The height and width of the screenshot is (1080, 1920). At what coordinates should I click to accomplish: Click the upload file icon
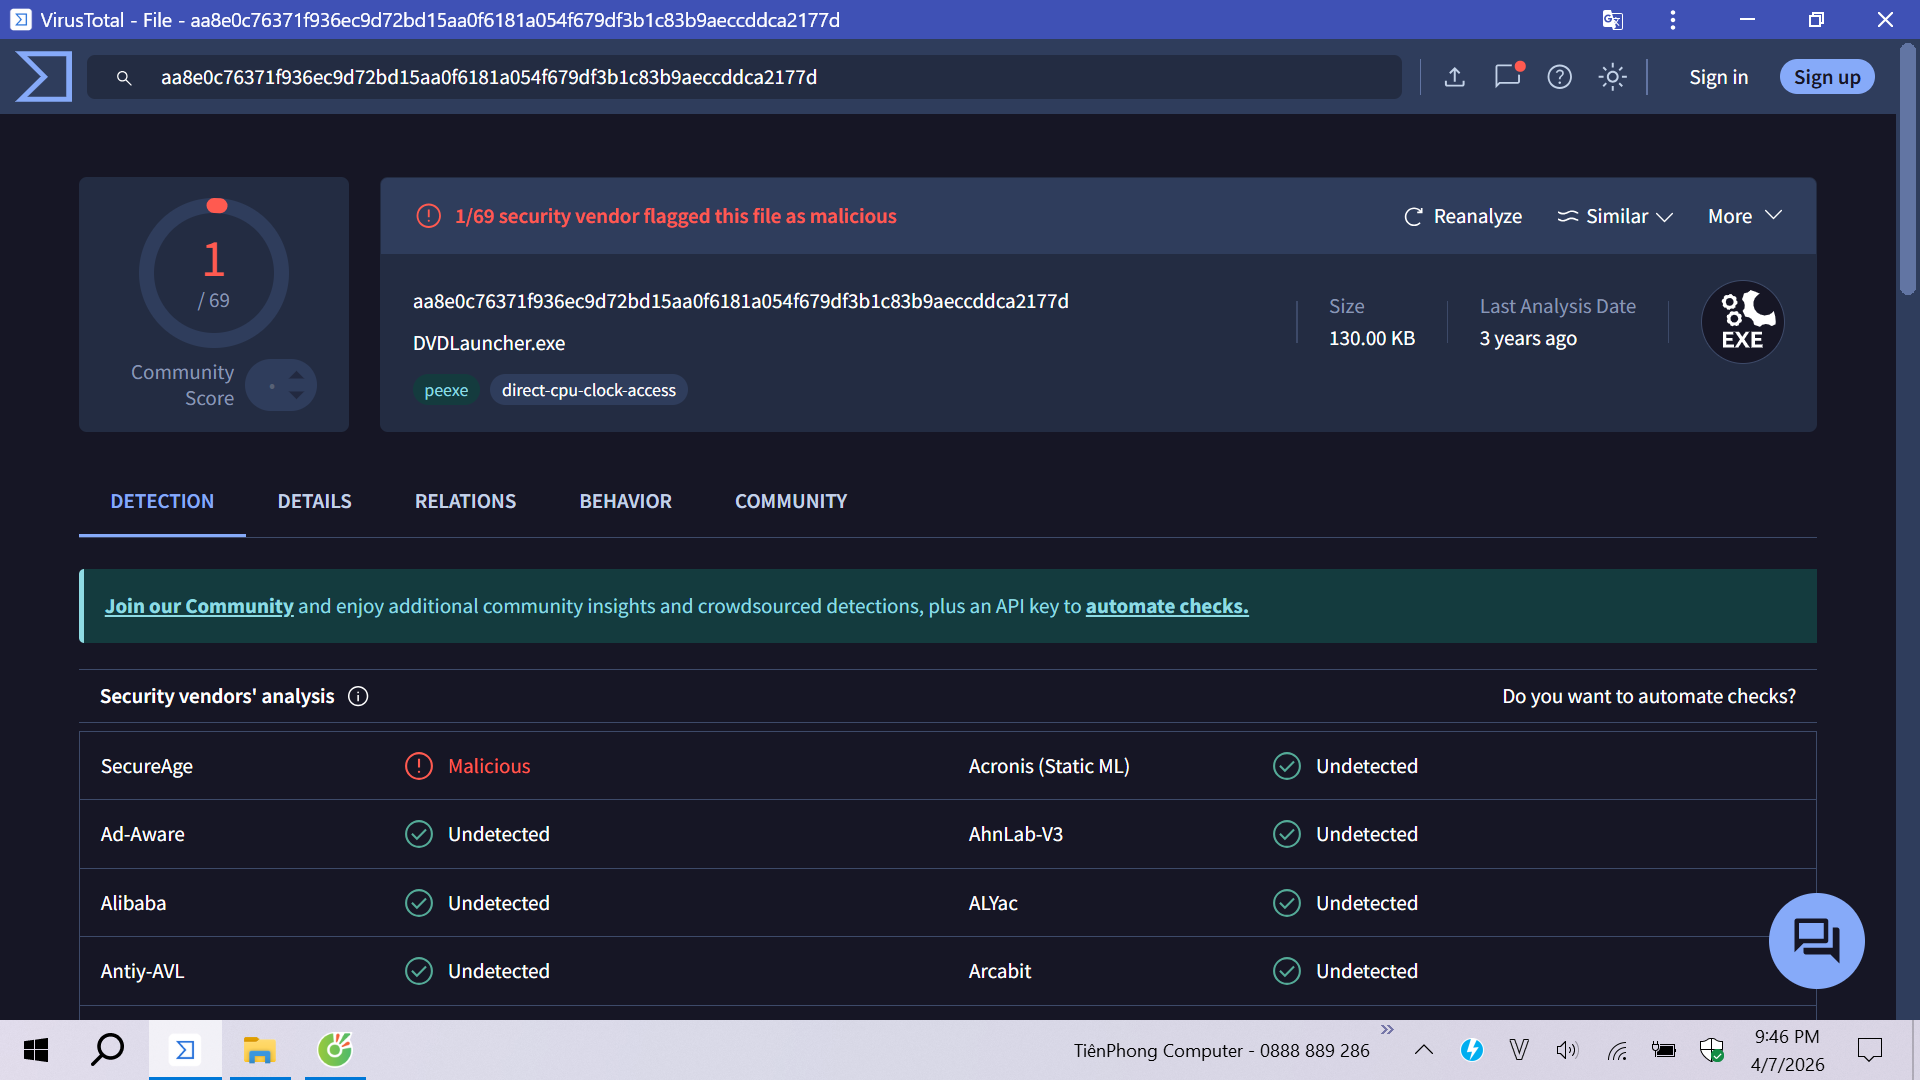(x=1455, y=77)
